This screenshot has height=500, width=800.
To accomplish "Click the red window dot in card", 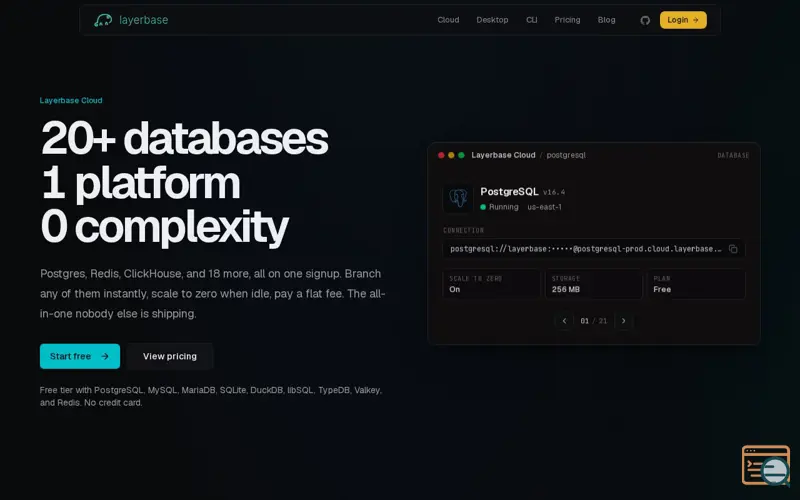I will pyautogui.click(x=441, y=155).
